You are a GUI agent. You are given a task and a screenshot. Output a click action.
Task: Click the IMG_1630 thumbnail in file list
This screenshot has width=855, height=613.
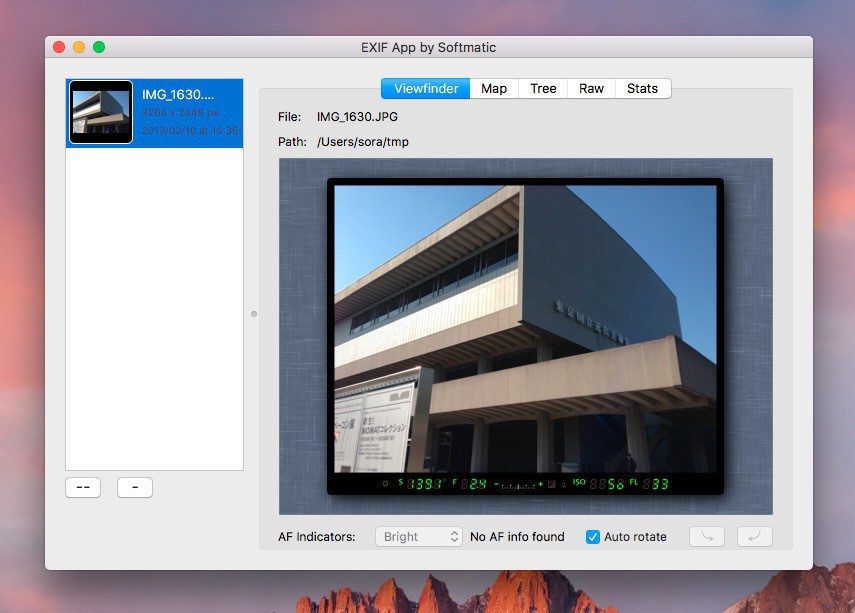(x=101, y=112)
